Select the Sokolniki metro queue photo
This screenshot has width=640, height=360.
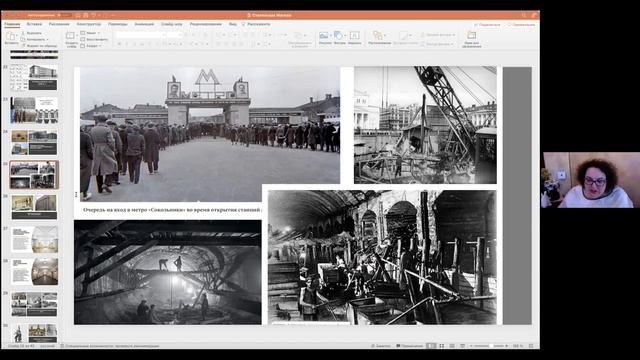coord(210,134)
